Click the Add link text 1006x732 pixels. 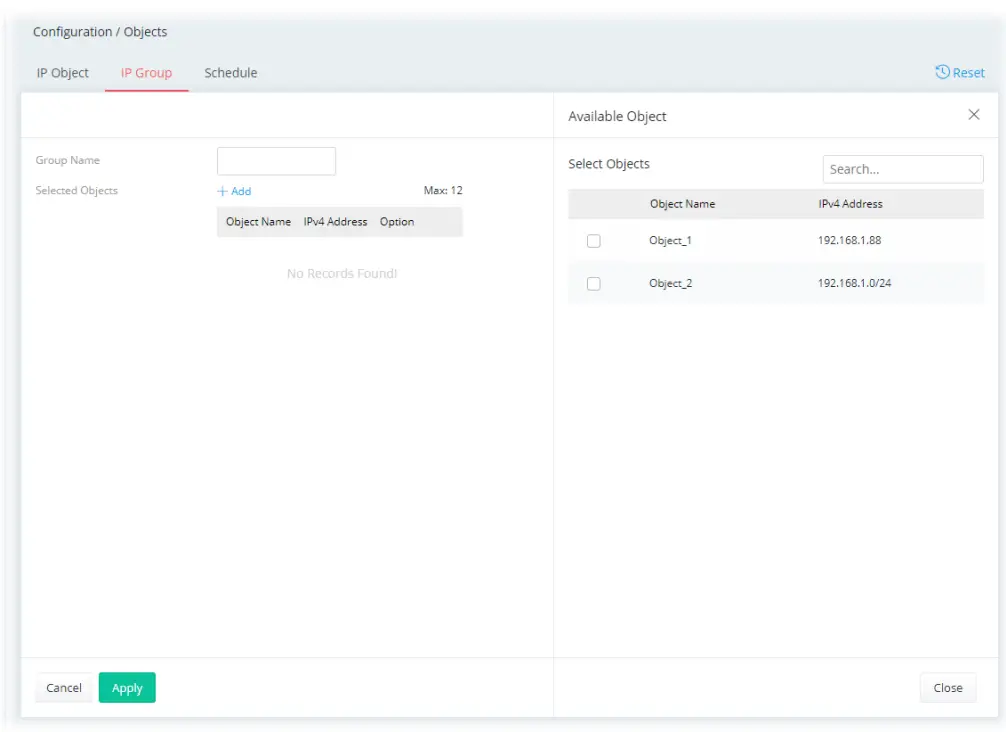241,191
